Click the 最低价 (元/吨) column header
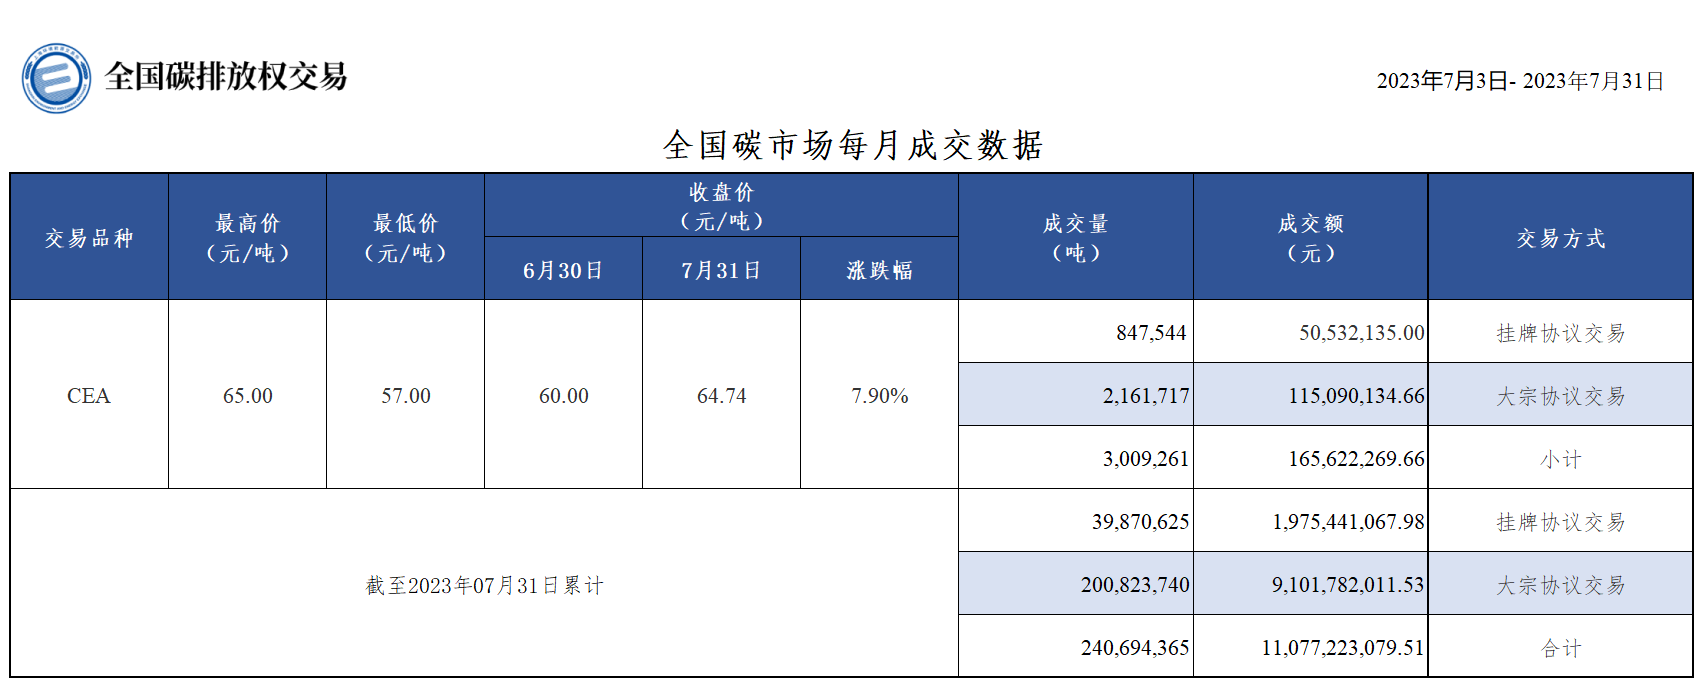1704x687 pixels. tap(406, 237)
